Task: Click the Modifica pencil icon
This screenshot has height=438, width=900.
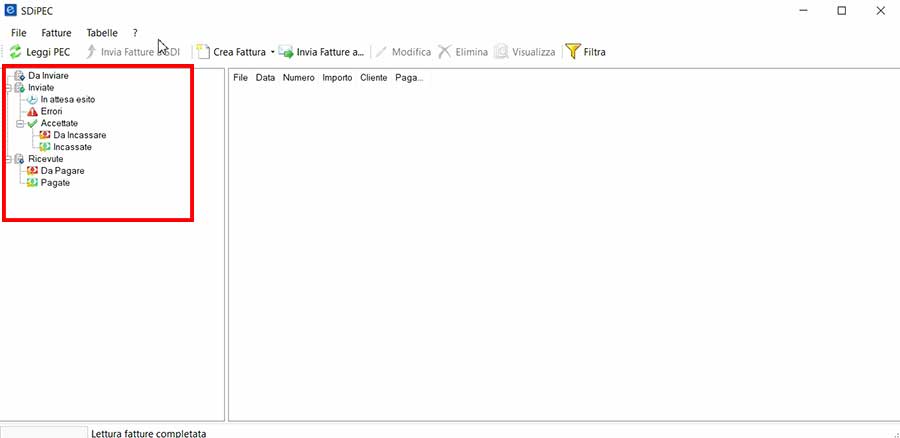Action: click(381, 52)
